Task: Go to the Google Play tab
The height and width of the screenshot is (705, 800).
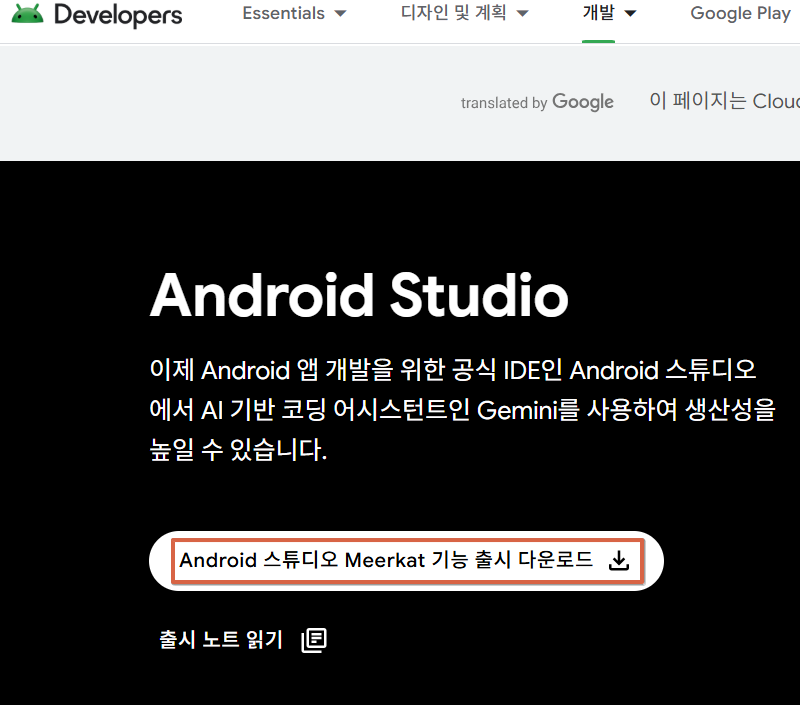Action: [x=740, y=13]
